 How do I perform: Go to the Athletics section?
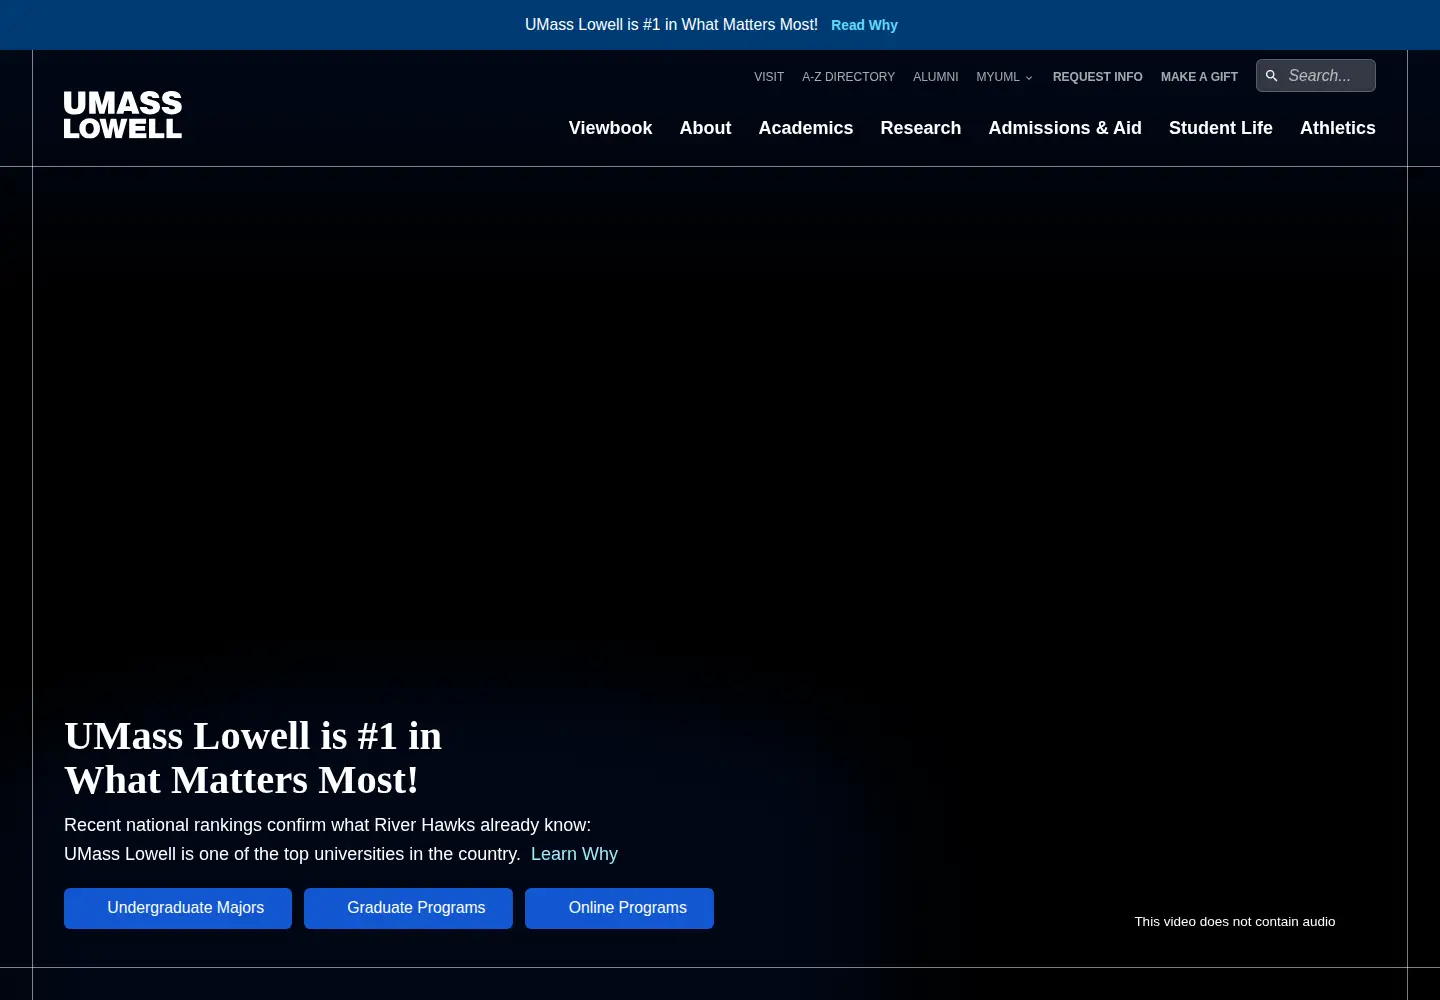1338,128
